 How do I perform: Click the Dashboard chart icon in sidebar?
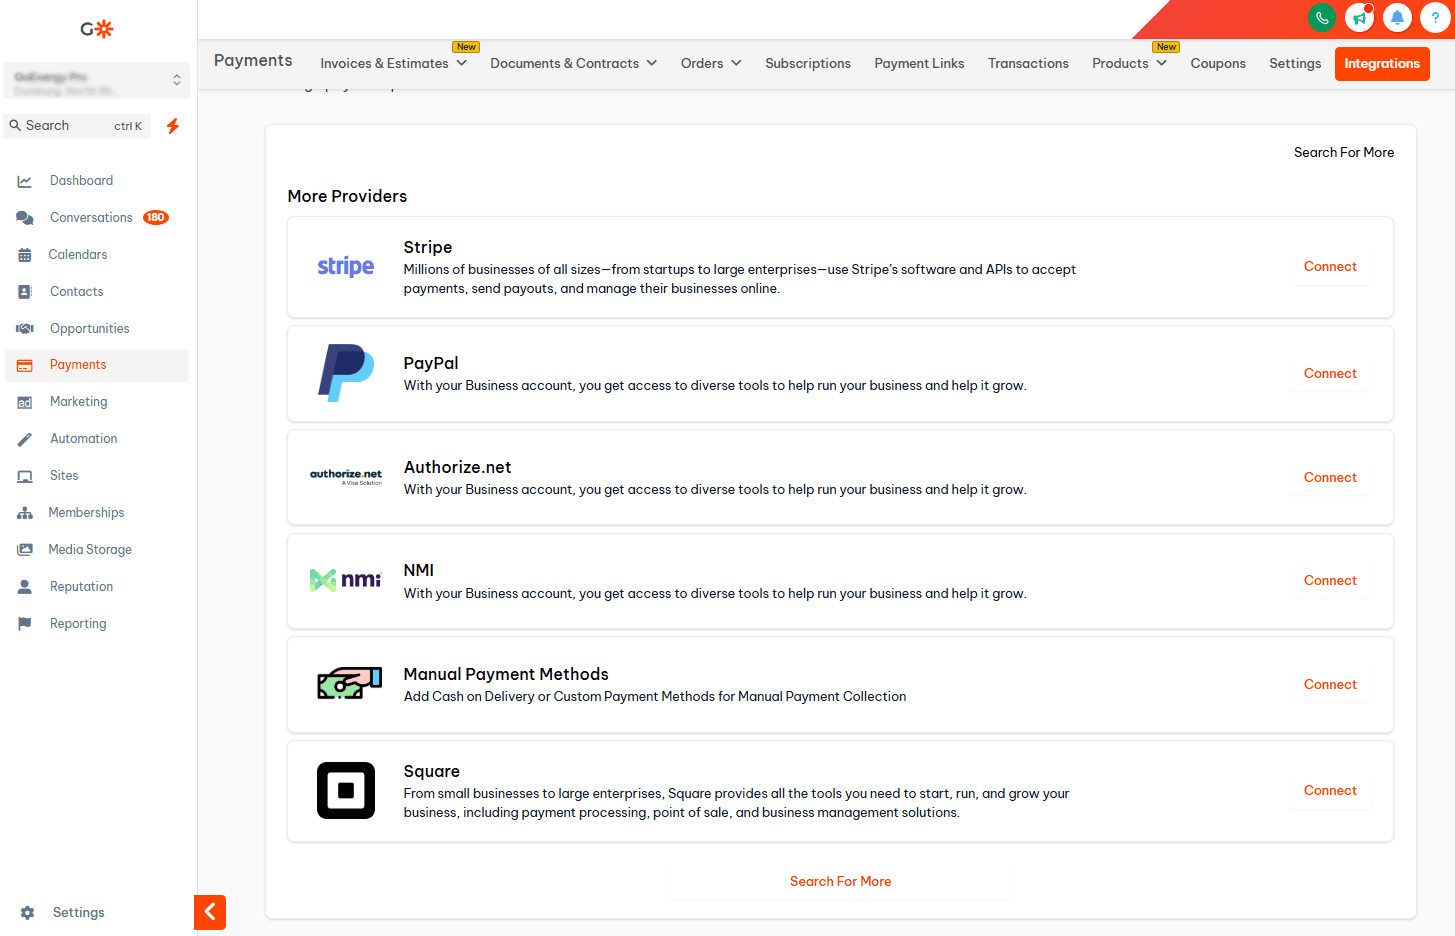25,181
